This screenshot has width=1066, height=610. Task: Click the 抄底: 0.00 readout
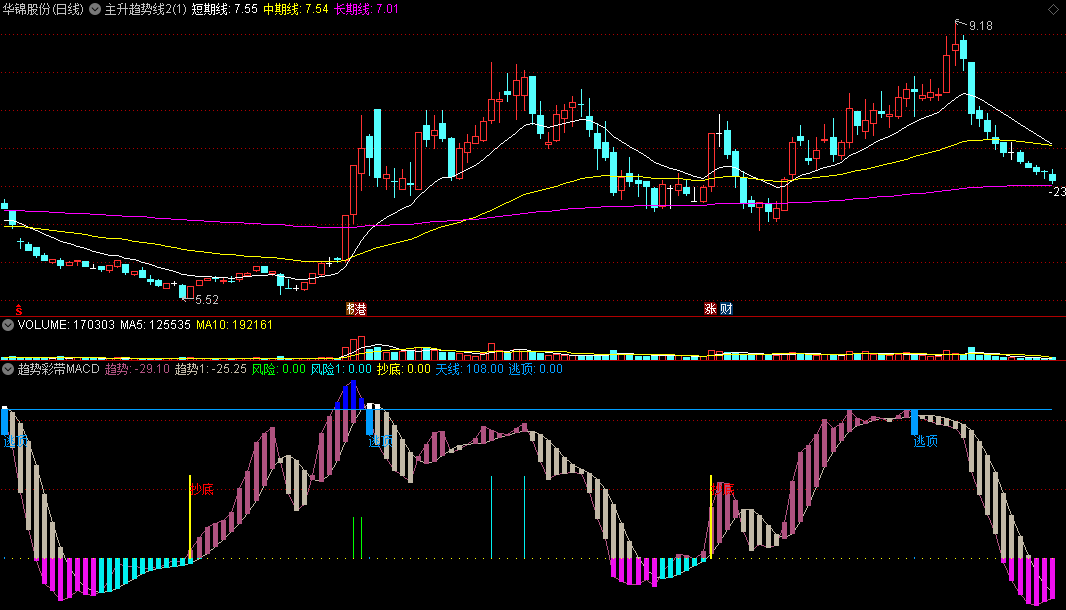point(404,369)
